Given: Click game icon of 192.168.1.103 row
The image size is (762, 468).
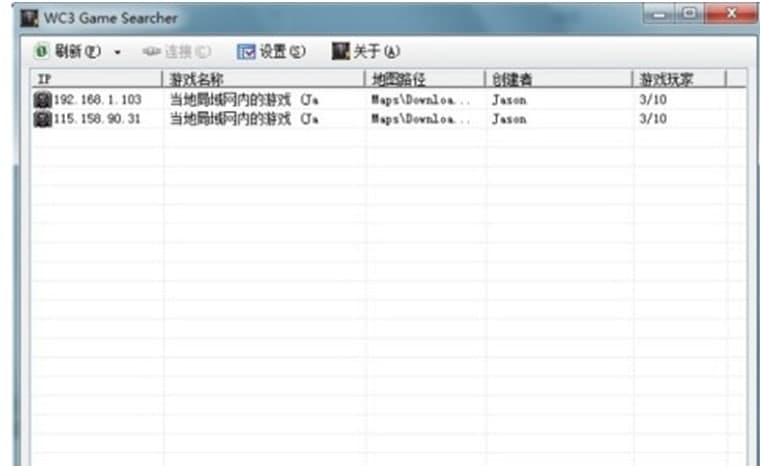Looking at the screenshot, I should point(43,100).
